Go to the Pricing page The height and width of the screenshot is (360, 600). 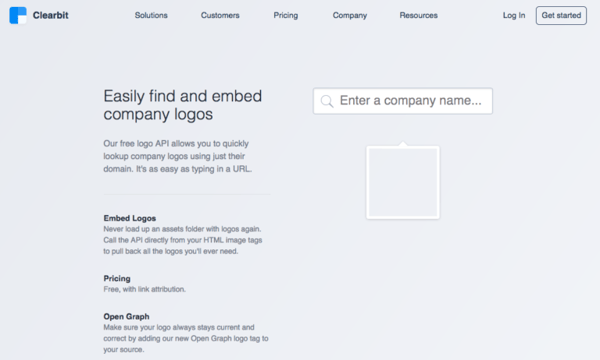[285, 15]
